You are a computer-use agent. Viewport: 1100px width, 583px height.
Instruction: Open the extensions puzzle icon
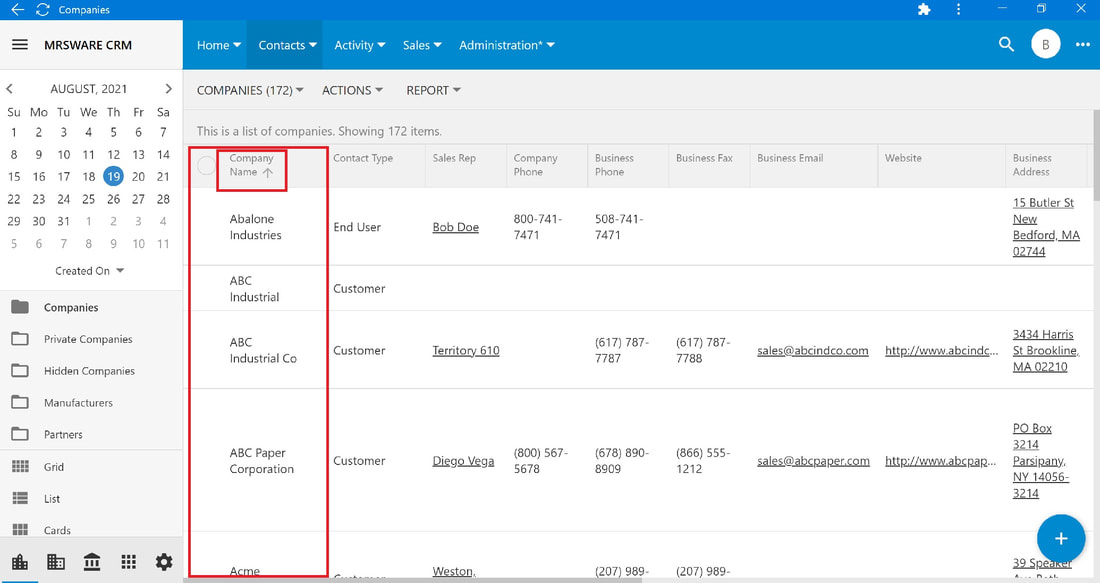pos(924,9)
